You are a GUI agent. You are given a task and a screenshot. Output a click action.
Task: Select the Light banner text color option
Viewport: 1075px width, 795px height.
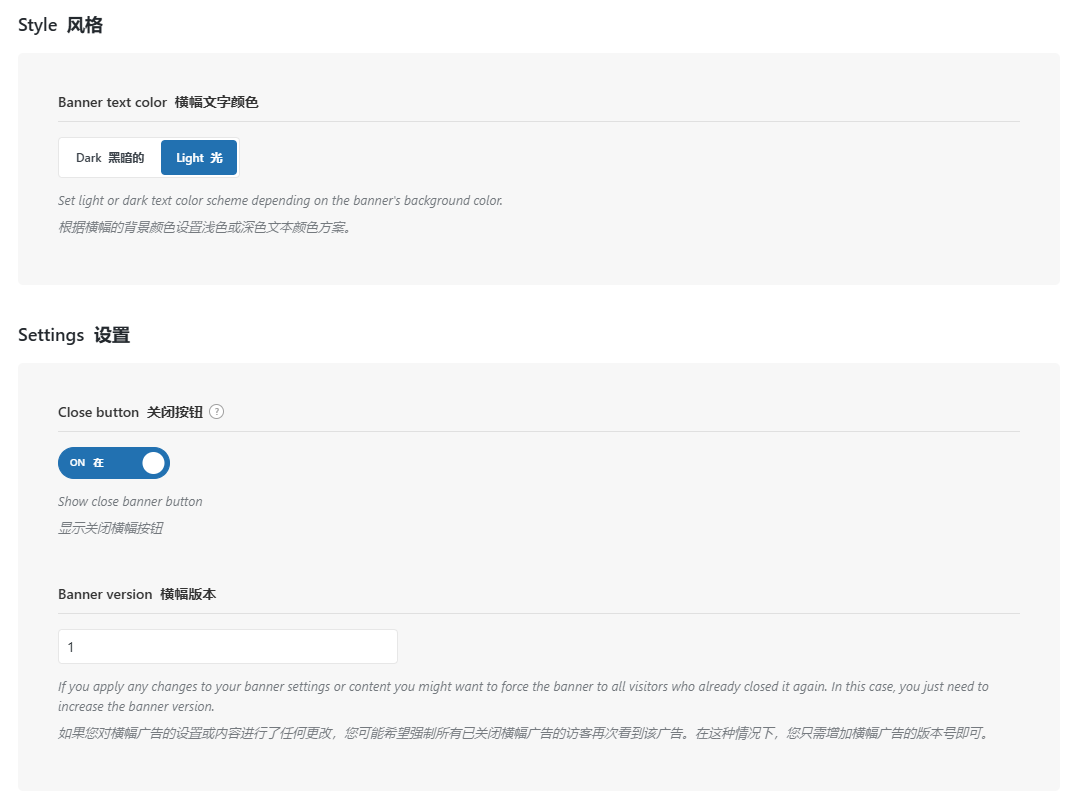tap(199, 158)
